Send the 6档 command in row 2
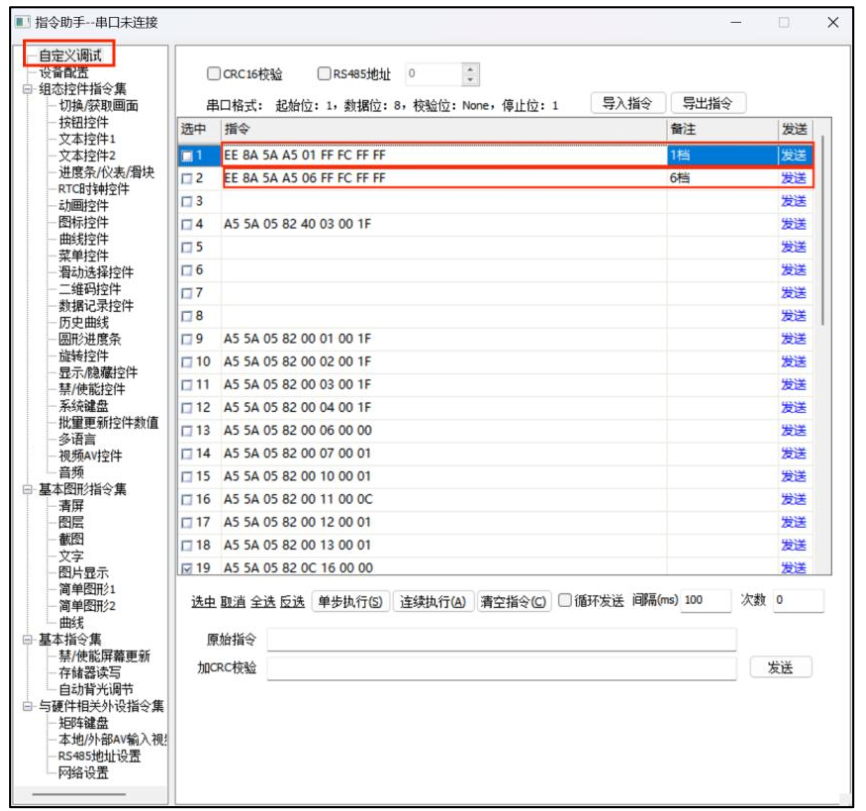This screenshot has height=811, width=866. (x=794, y=178)
